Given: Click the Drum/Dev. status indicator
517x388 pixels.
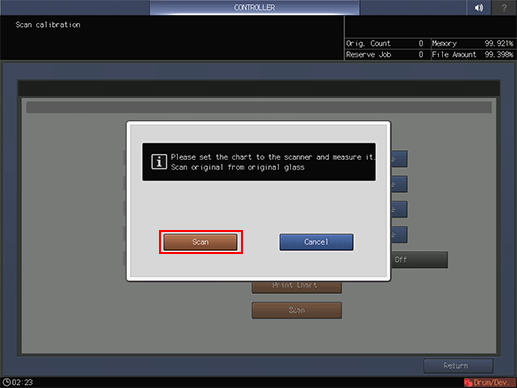Looking at the screenshot, I should (x=490, y=382).
